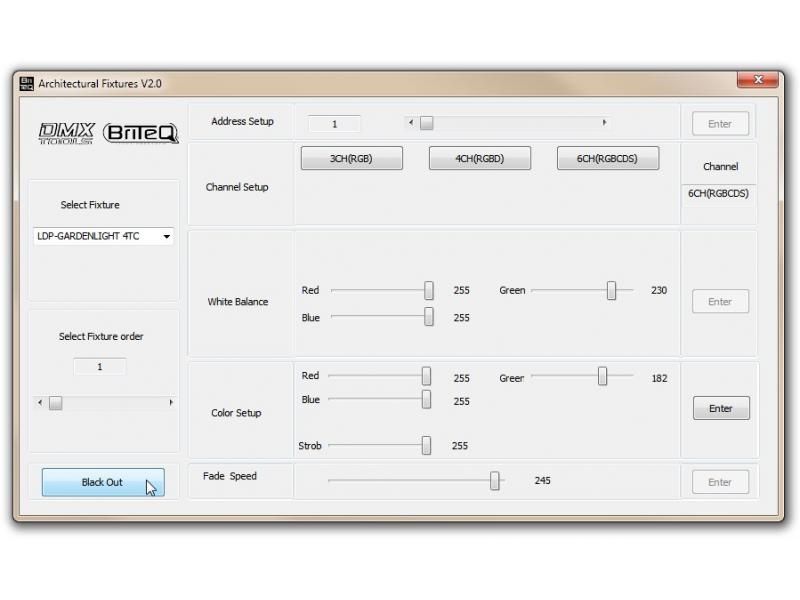
Task: Click the Address Setup scrollbar left arrow
Action: [411, 122]
